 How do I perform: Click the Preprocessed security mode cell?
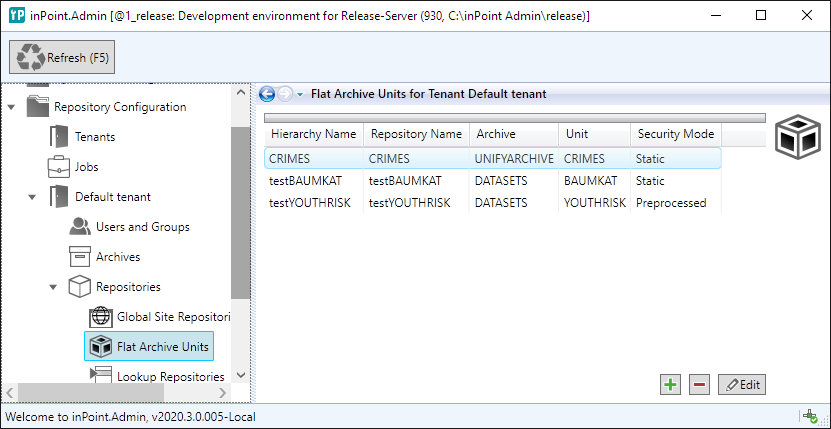(x=671, y=203)
